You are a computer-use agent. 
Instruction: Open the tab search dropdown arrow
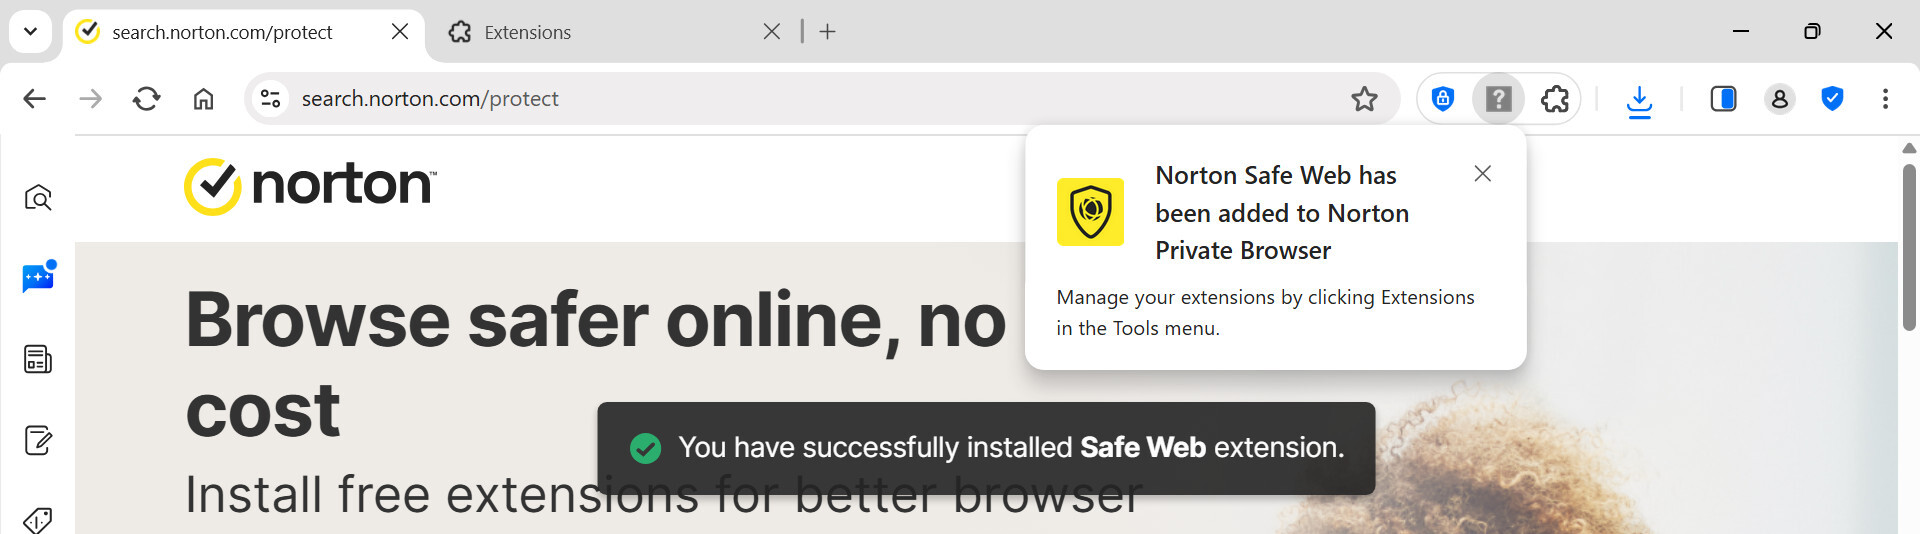(30, 31)
